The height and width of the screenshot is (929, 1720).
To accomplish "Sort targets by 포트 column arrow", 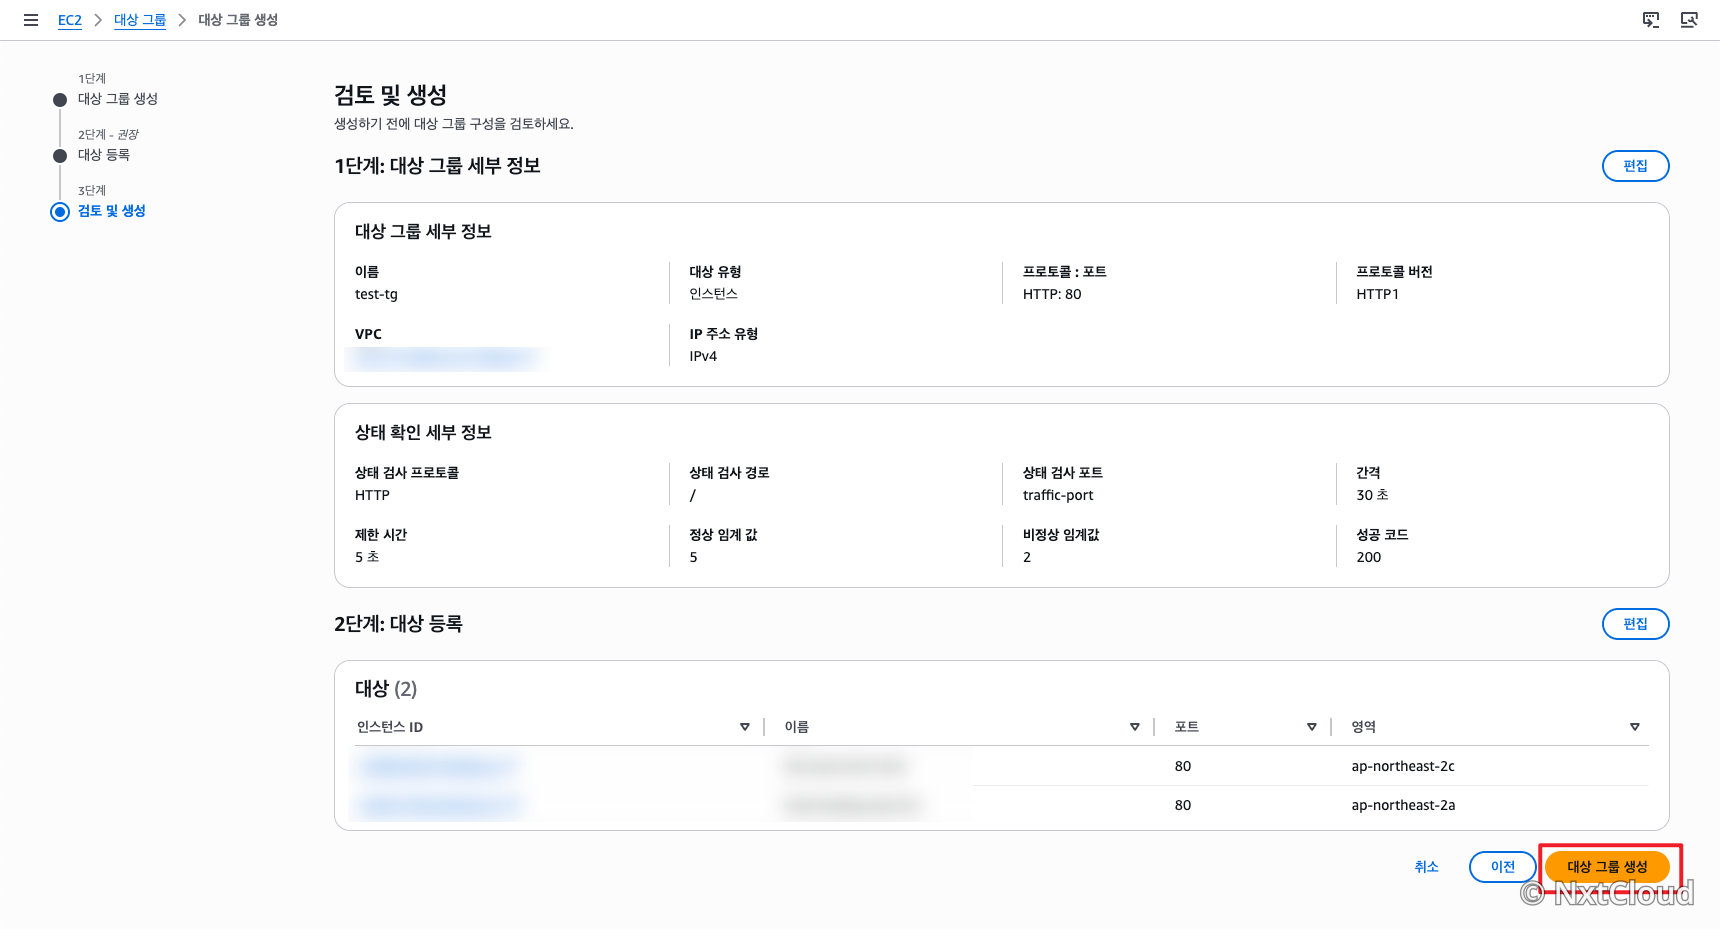I will point(1312,727).
